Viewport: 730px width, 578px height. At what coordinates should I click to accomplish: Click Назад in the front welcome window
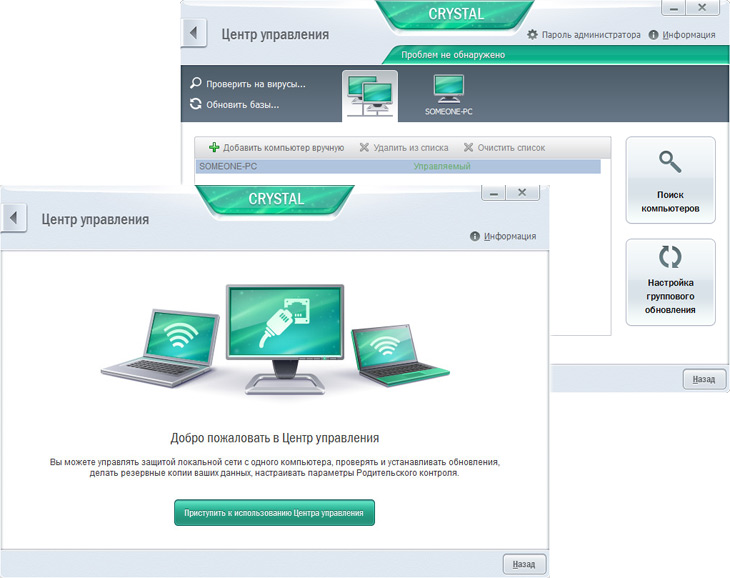point(524,564)
